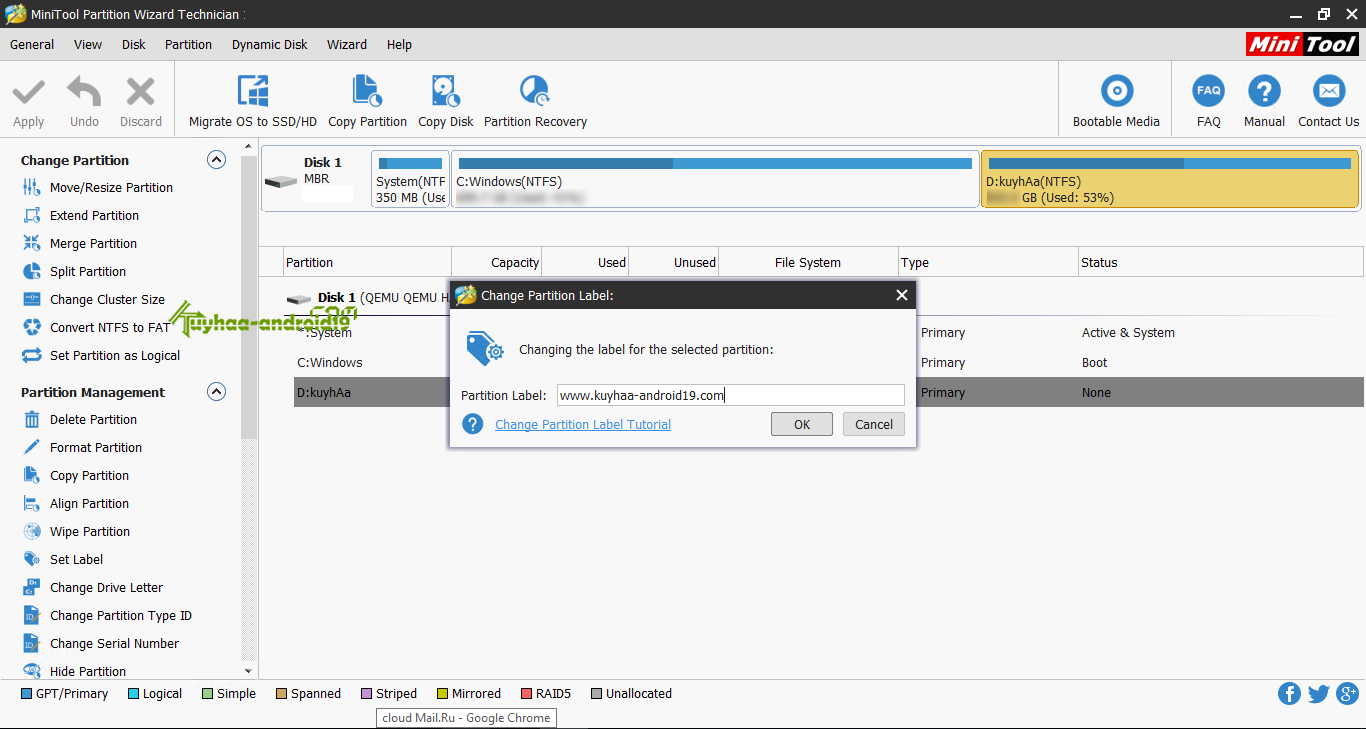
Task: Launch the Copy Disk wizard
Action: (x=446, y=101)
